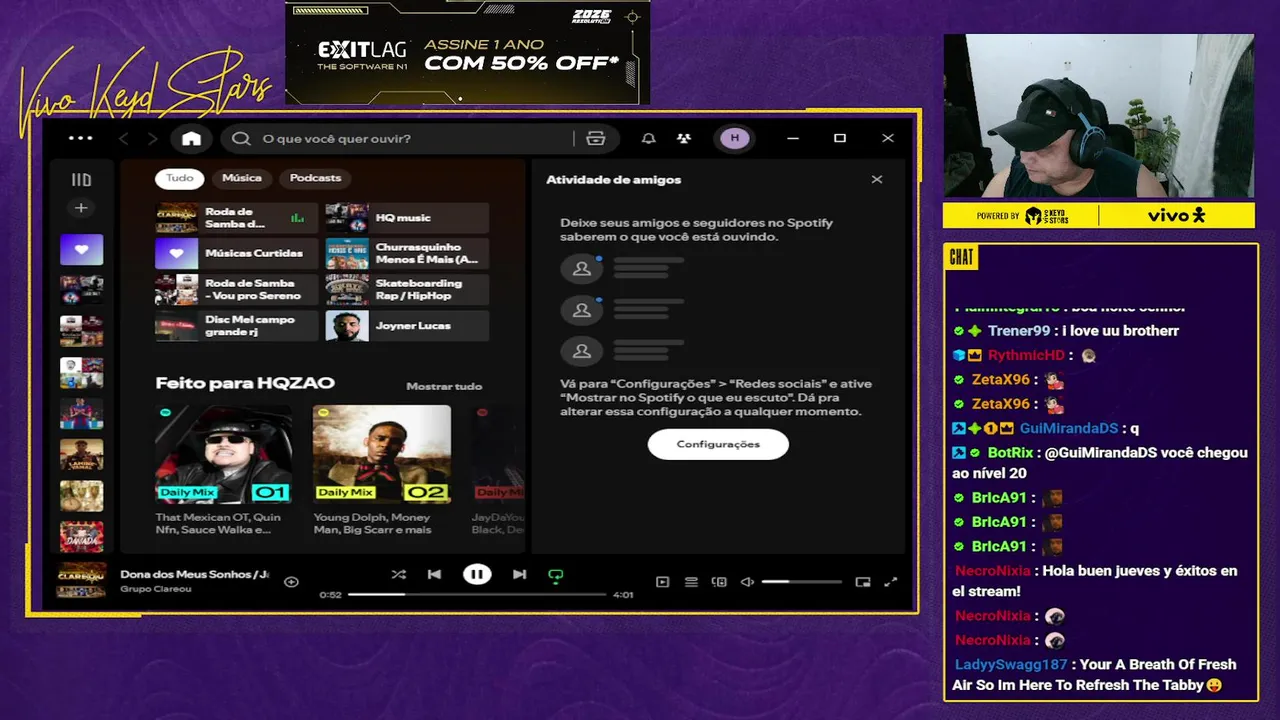Open the Browse icon in search bar
Screen dimensions: 1280x720
pyautogui.click(x=596, y=139)
